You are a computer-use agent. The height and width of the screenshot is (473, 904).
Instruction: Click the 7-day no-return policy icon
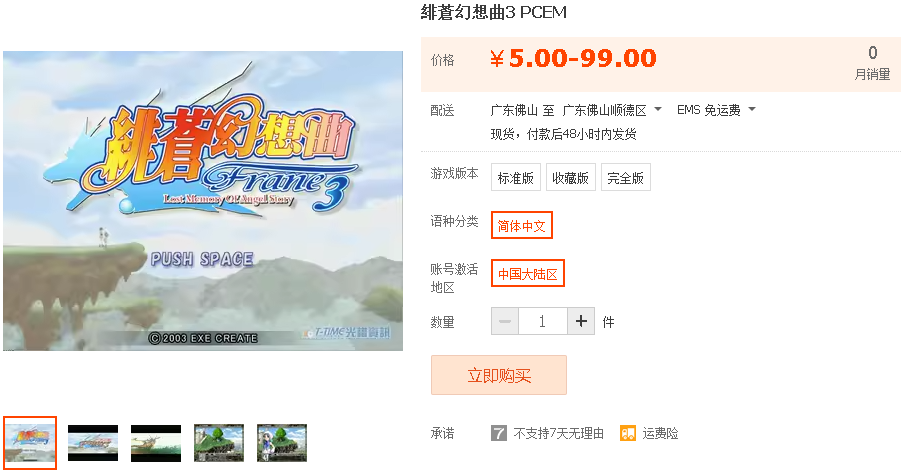point(499,433)
